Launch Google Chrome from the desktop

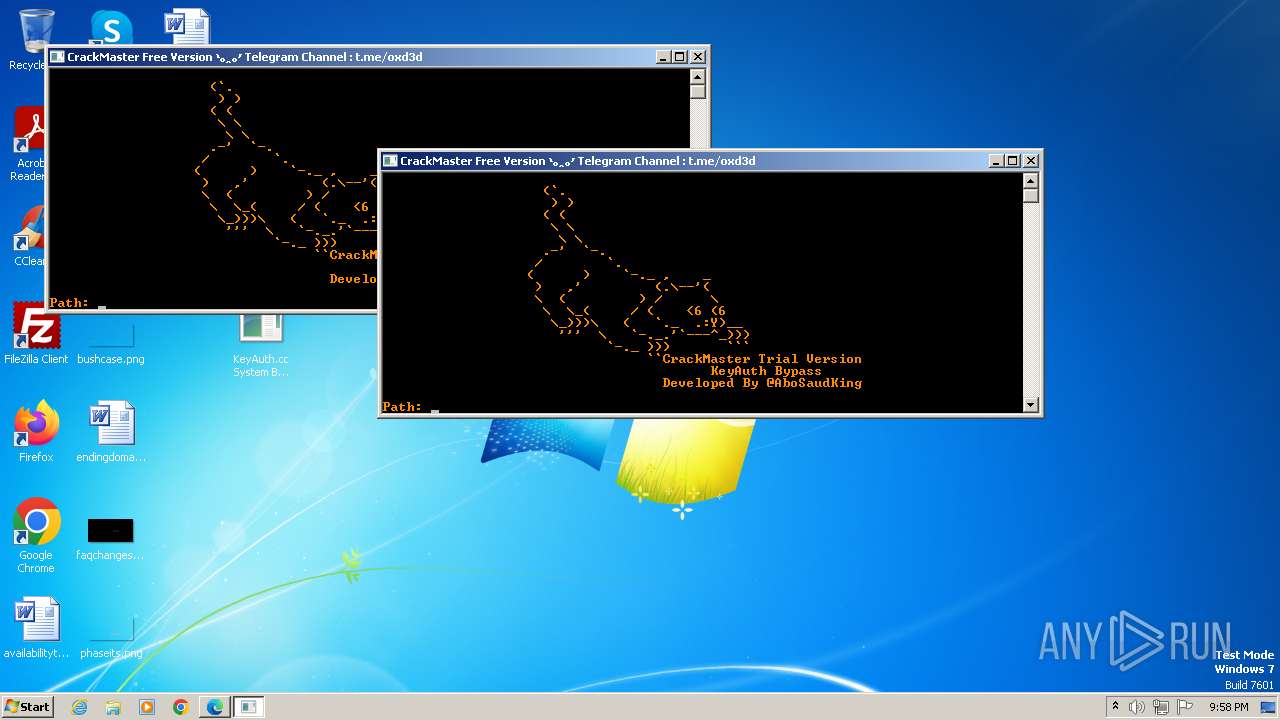click(x=36, y=536)
